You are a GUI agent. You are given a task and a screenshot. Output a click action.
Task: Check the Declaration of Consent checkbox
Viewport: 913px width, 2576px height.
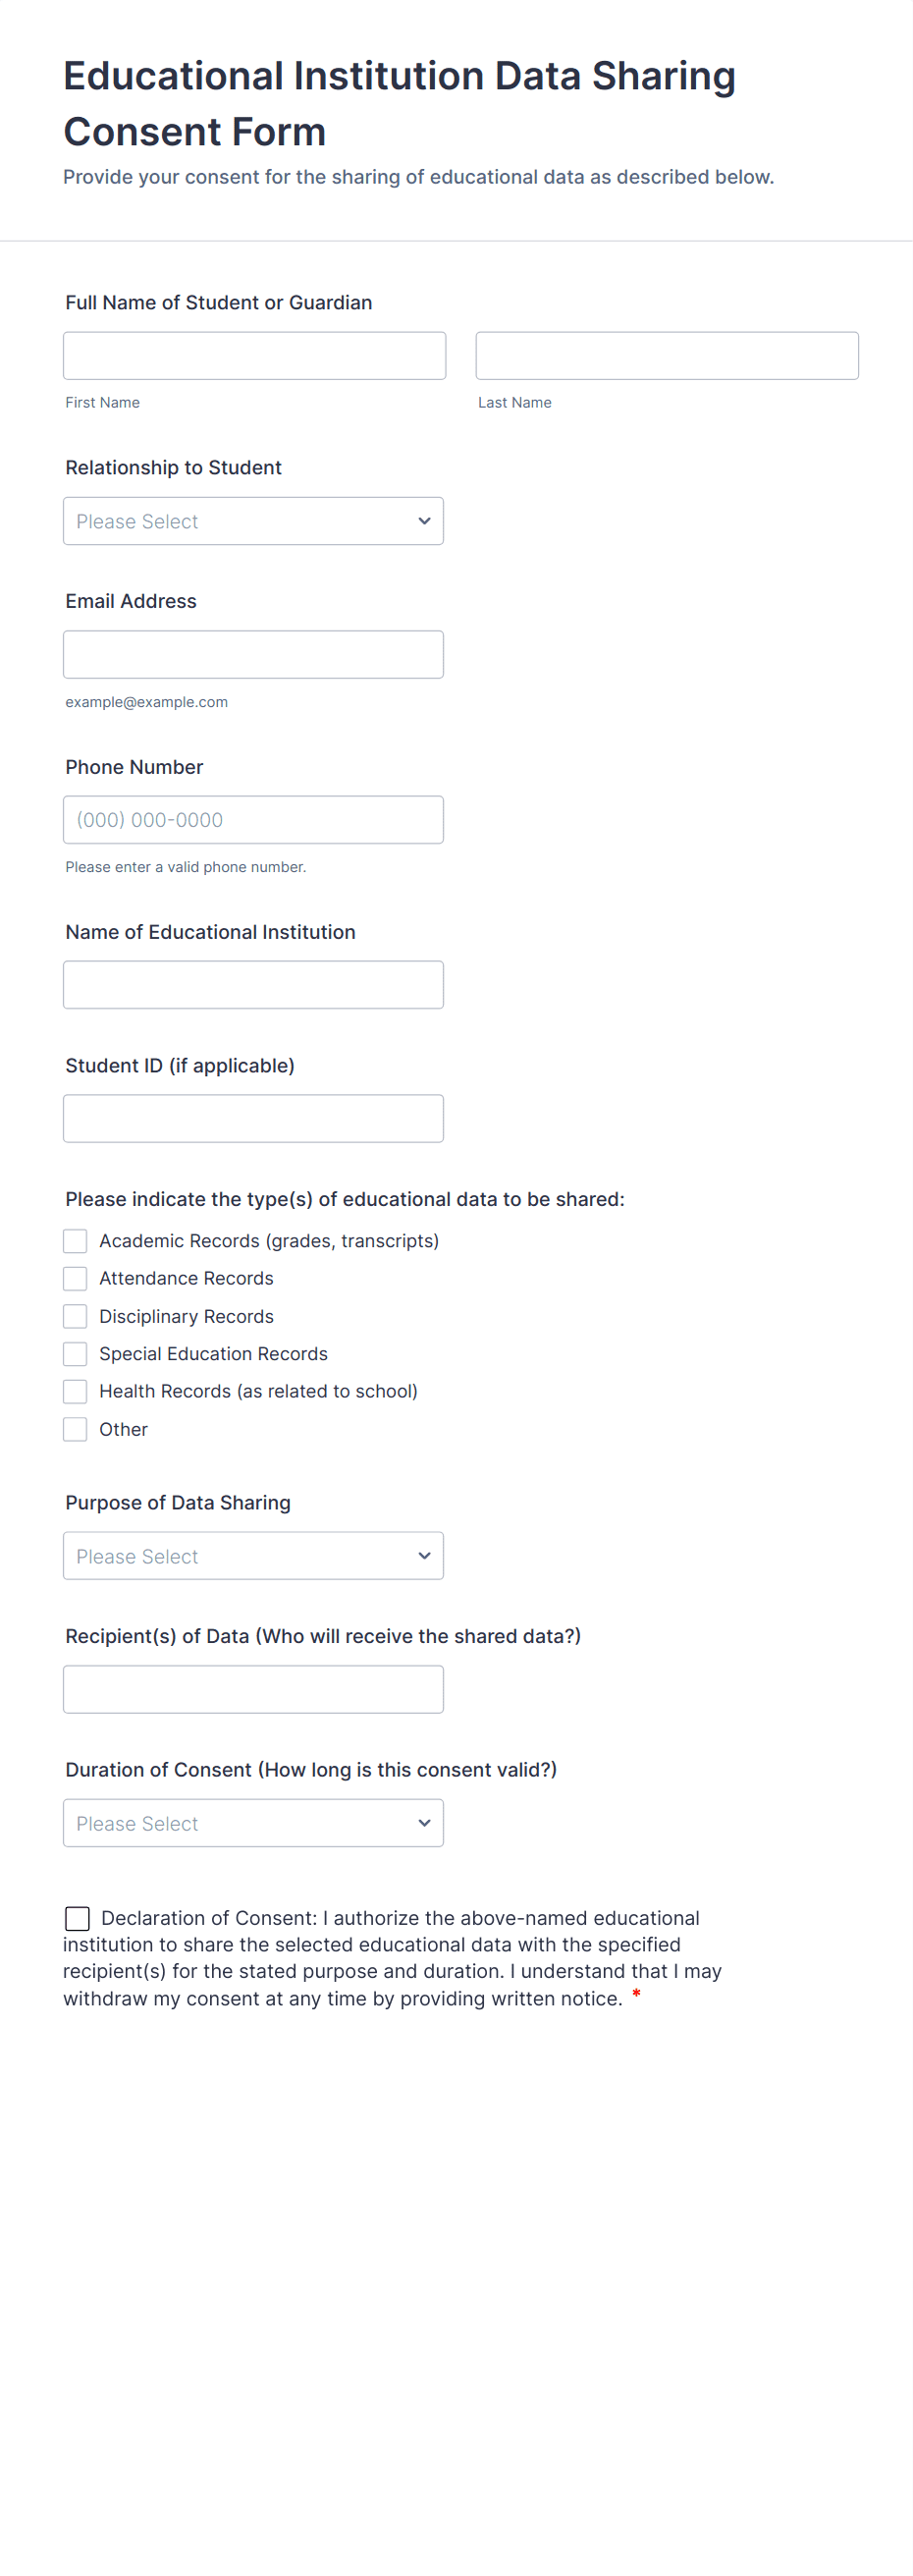pyautogui.click(x=77, y=1918)
